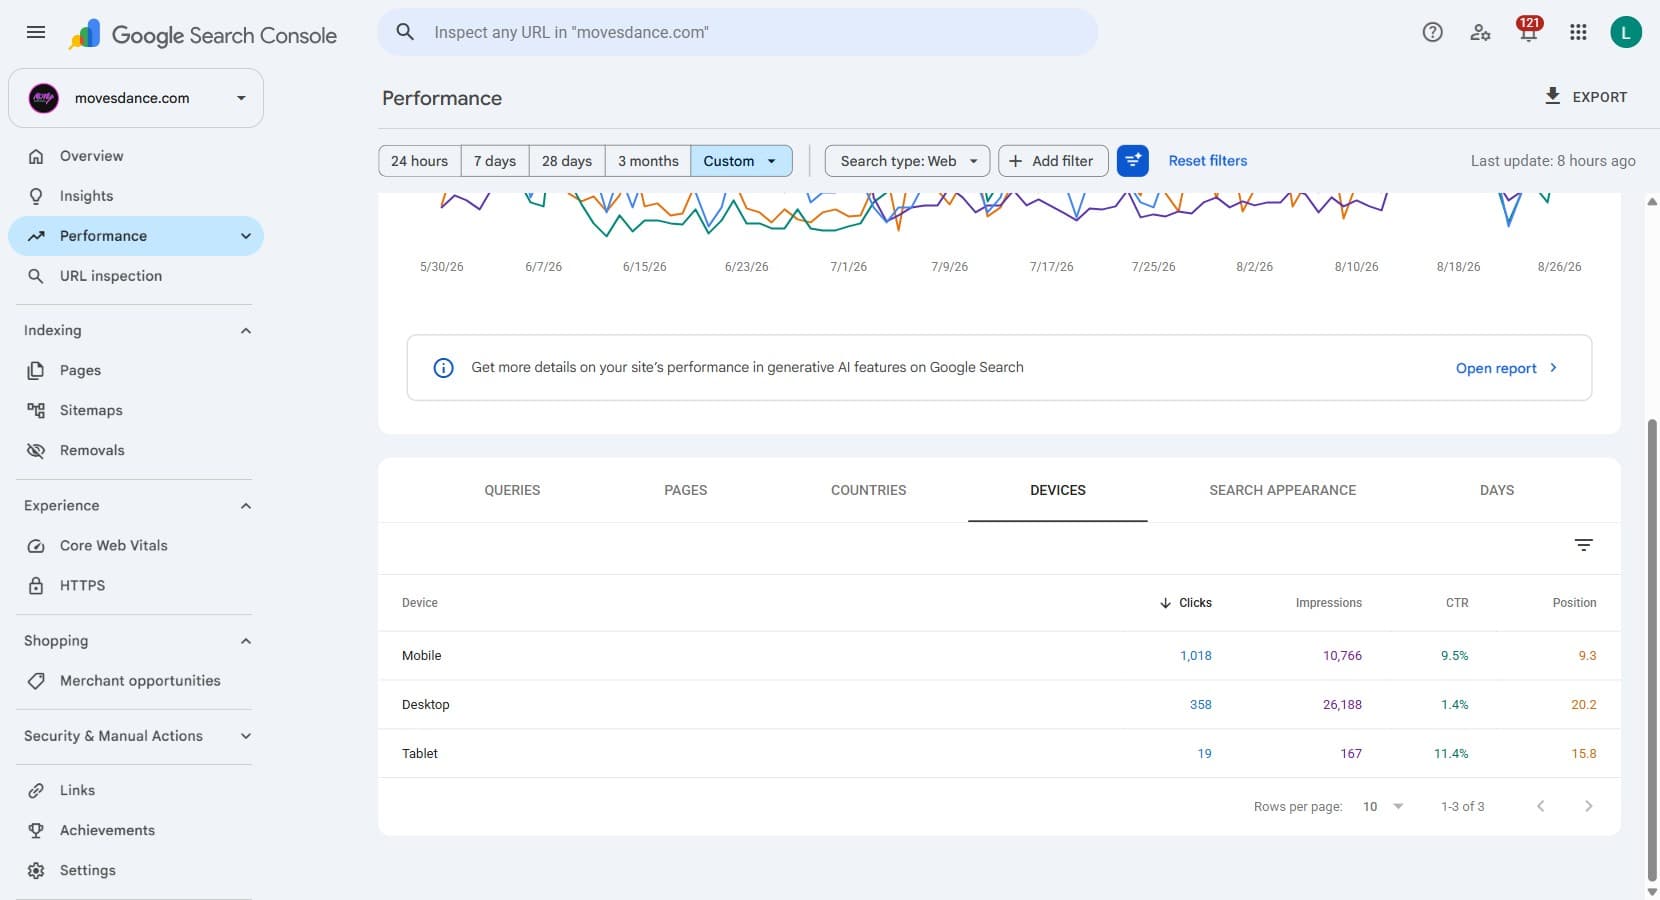Switch to the PAGES tab
The width and height of the screenshot is (1660, 900).
[686, 490]
